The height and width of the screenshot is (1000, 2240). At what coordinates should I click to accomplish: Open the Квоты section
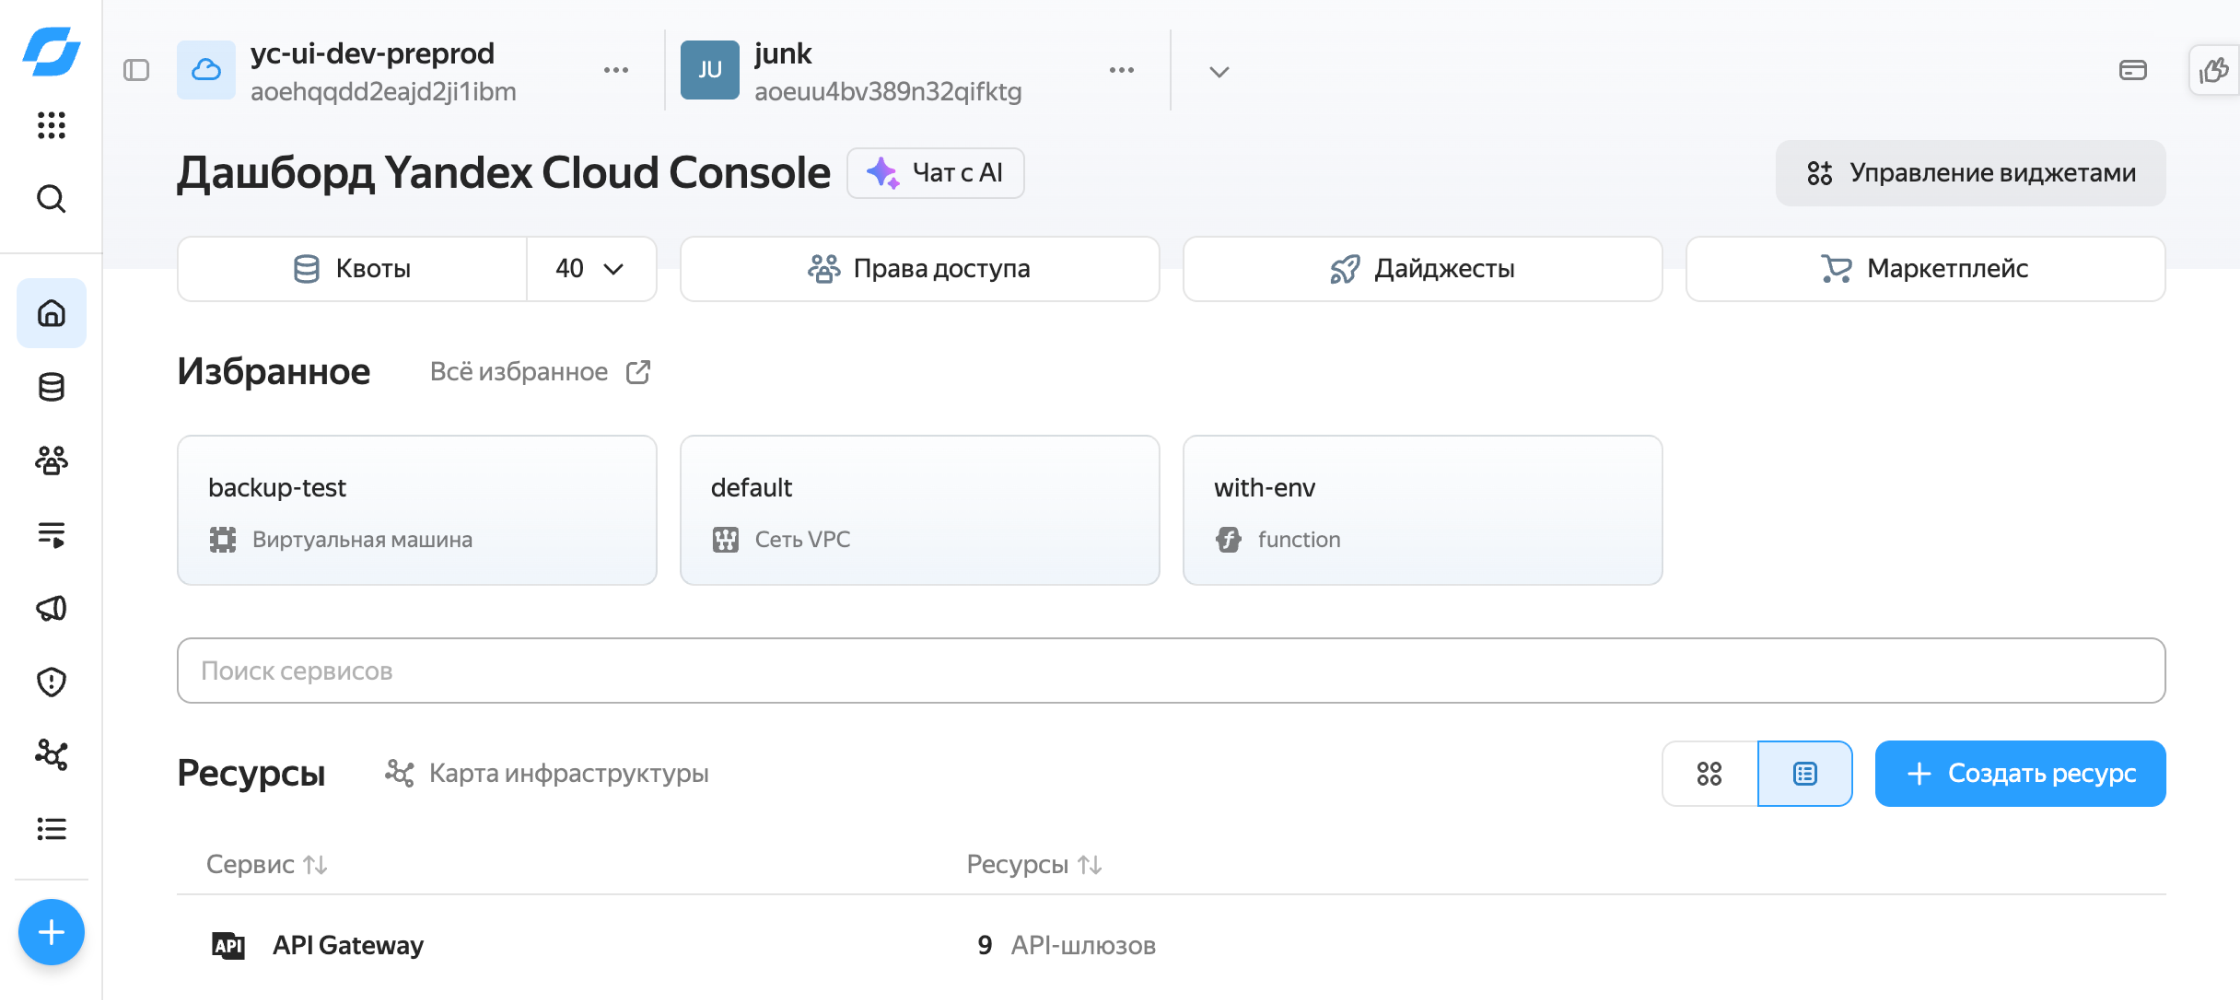352,269
